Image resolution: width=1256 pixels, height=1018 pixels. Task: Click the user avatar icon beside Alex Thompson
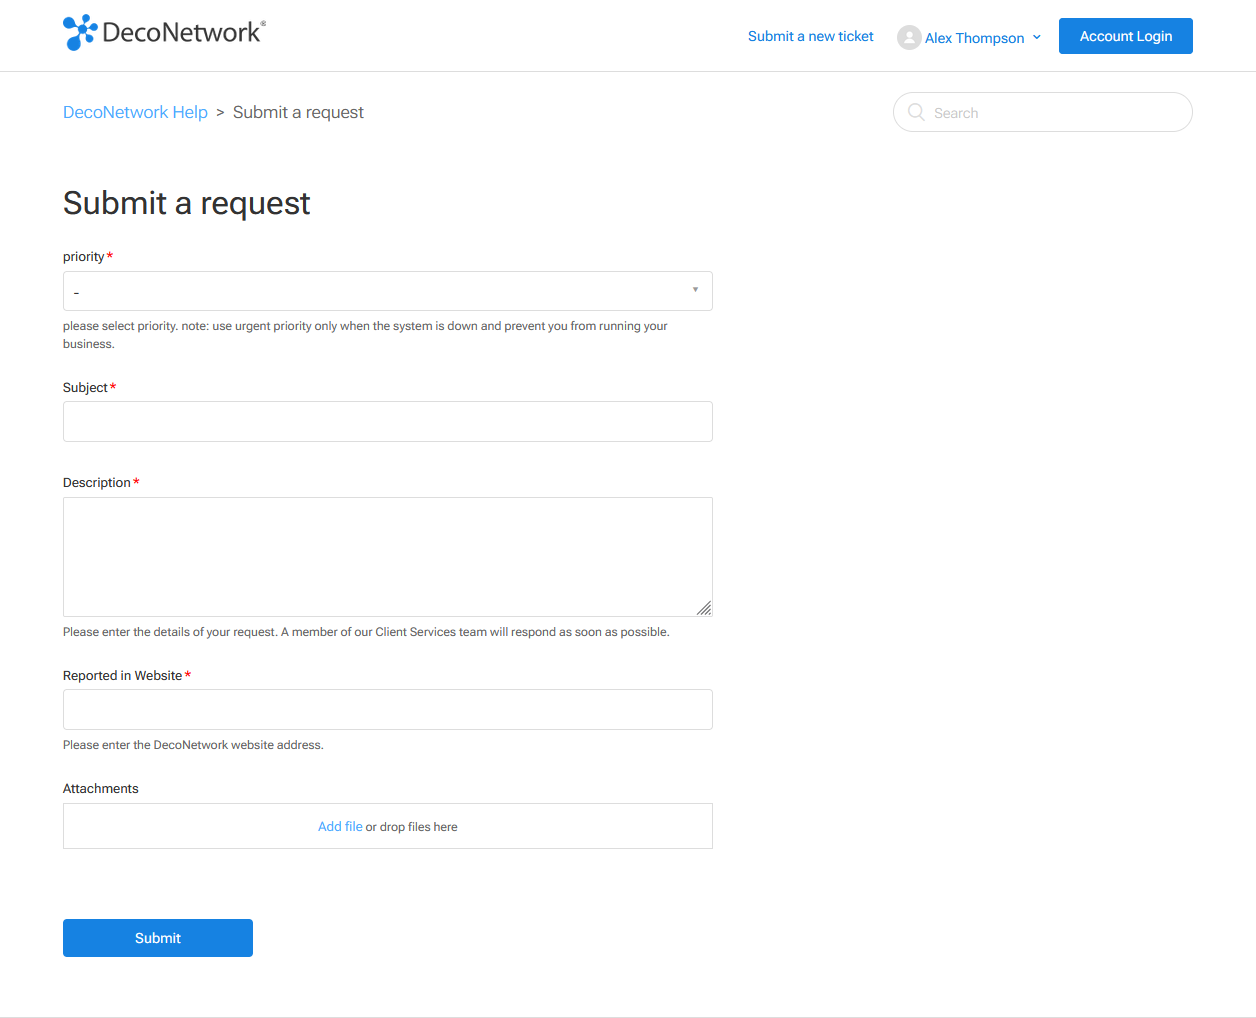pyautogui.click(x=909, y=37)
